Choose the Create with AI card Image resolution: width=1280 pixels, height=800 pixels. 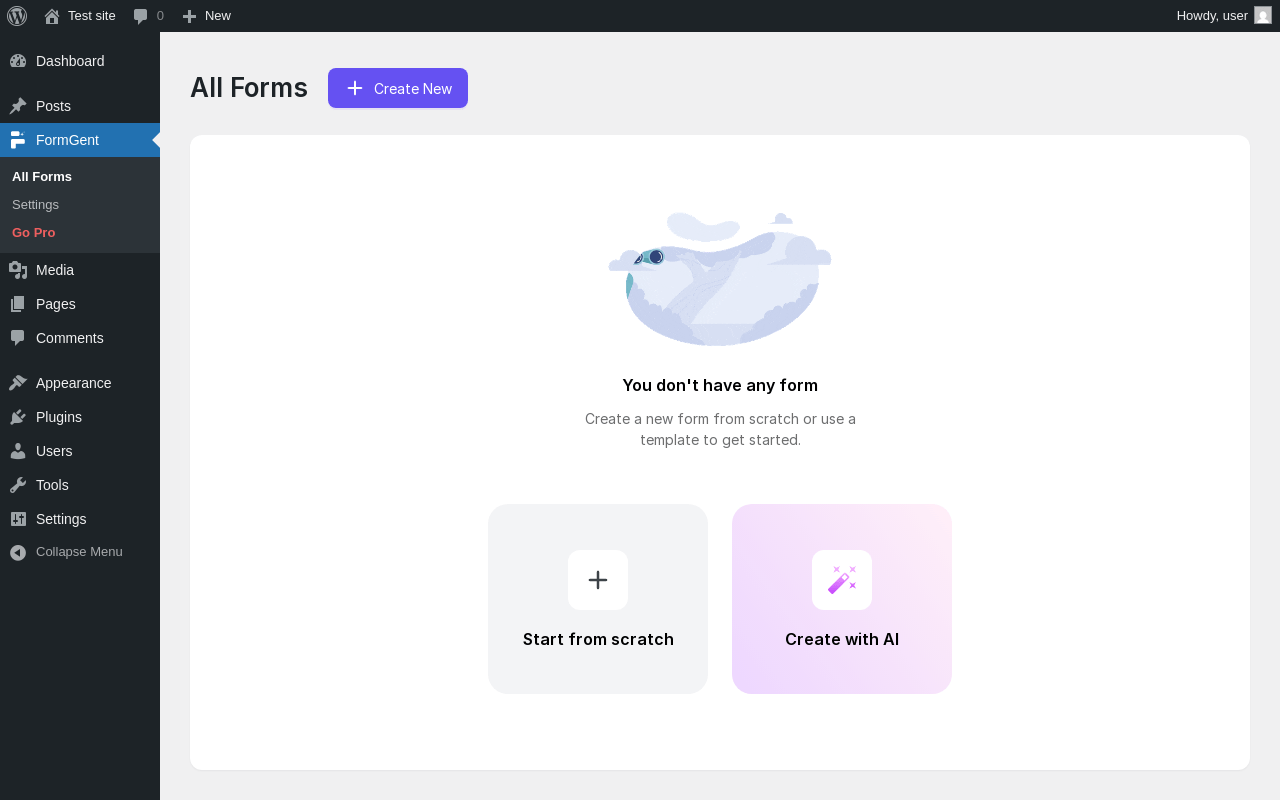point(842,599)
